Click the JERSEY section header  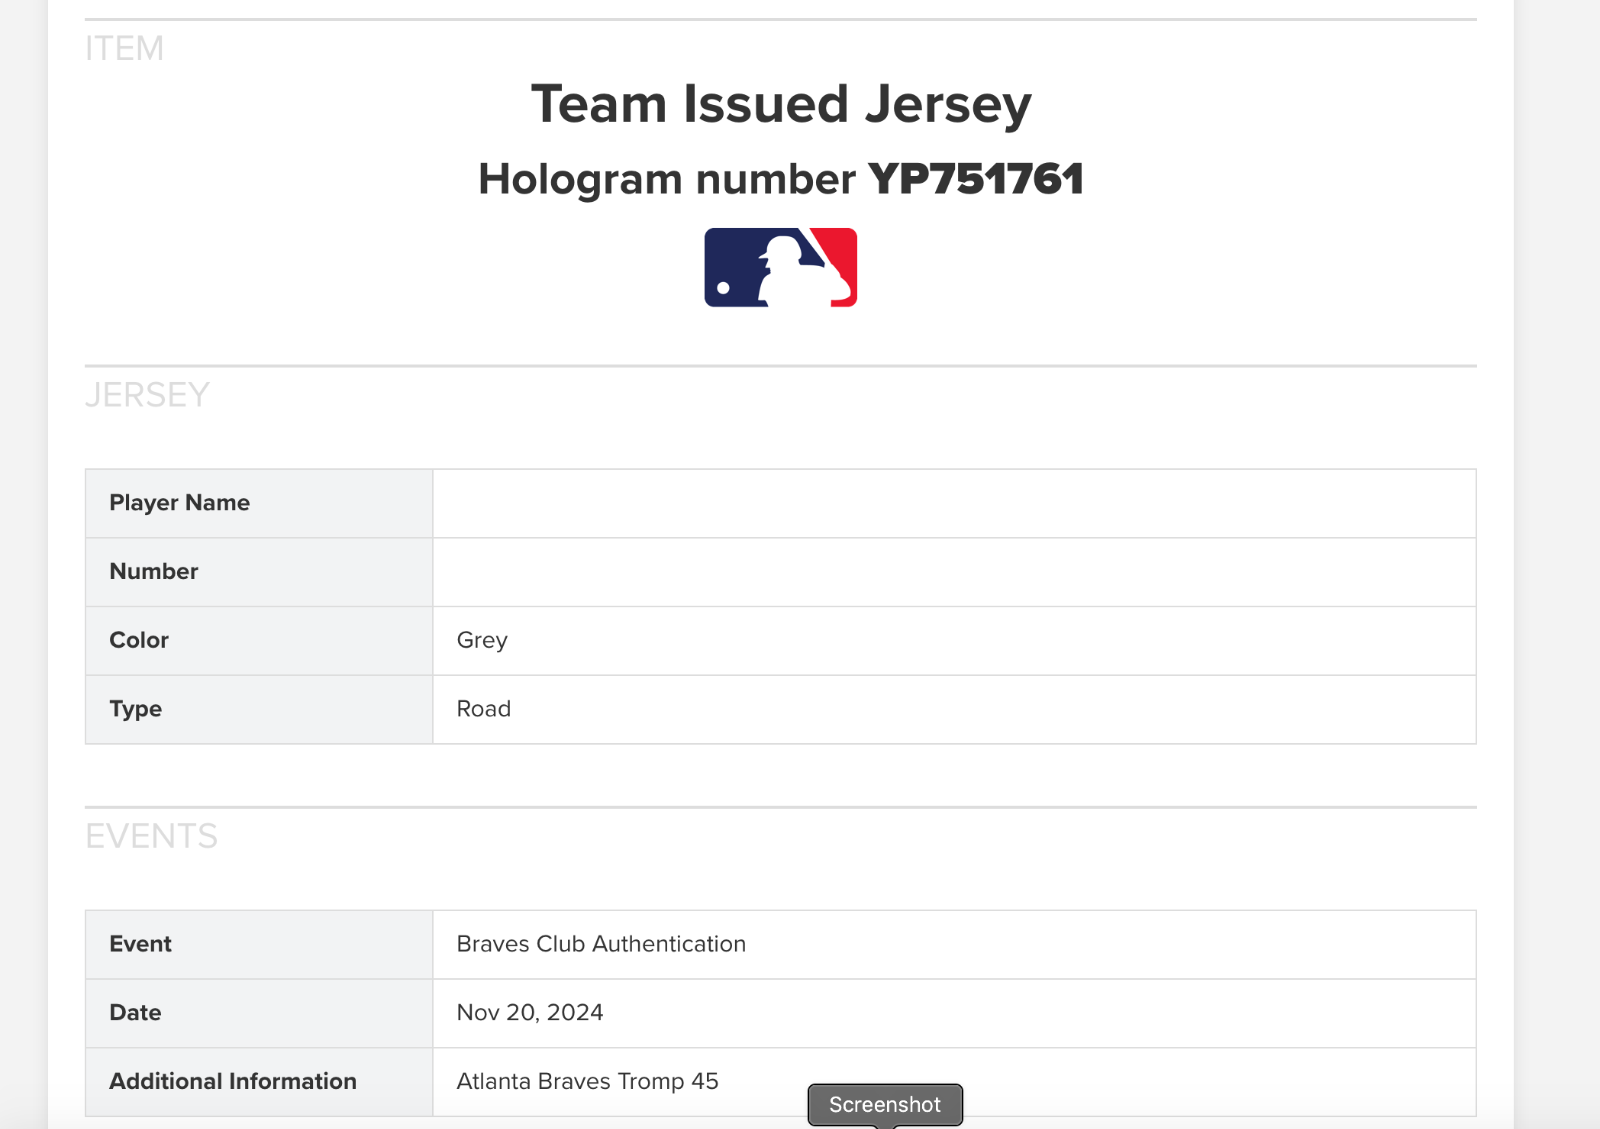click(147, 395)
